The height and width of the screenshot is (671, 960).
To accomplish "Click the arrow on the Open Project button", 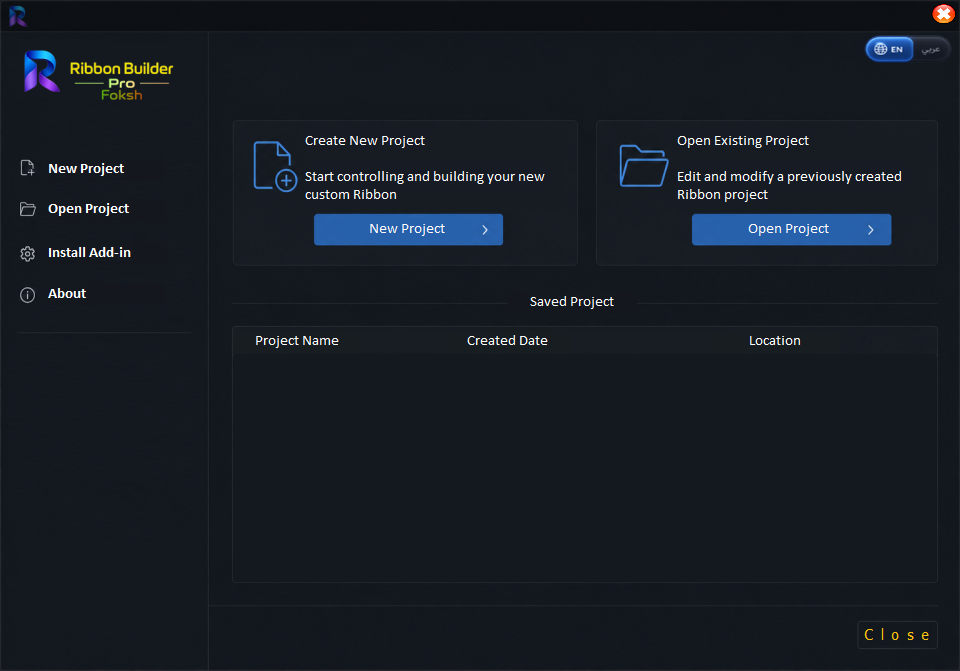I will point(871,230).
